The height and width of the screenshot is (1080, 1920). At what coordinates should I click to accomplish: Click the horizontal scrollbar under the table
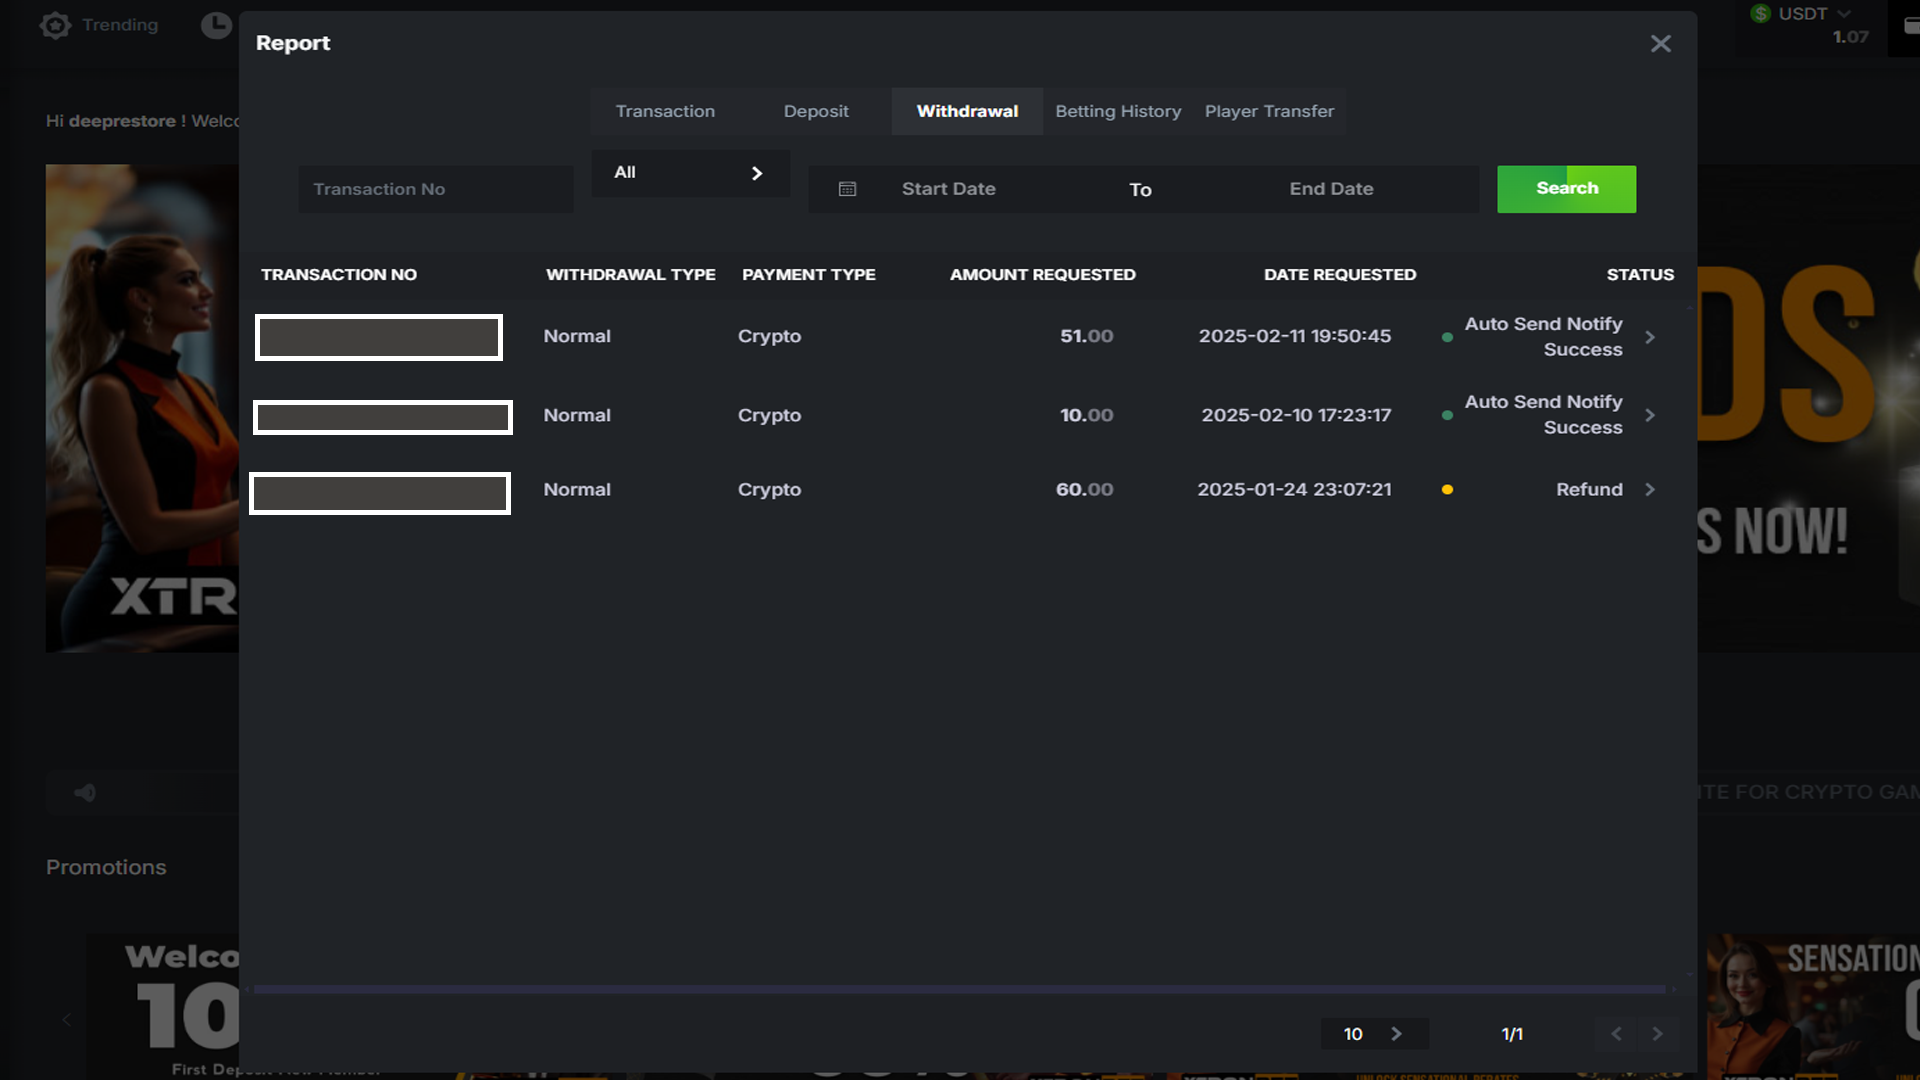click(959, 989)
